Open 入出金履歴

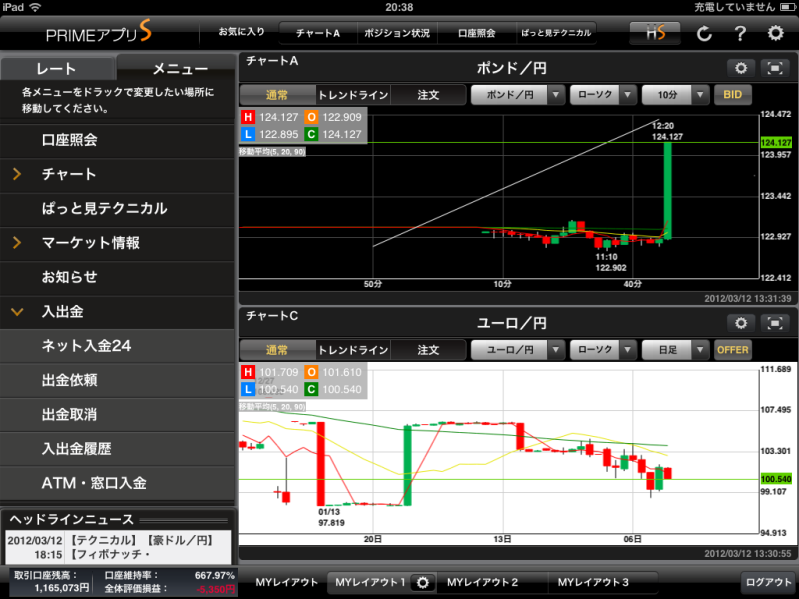pyautogui.click(x=117, y=449)
